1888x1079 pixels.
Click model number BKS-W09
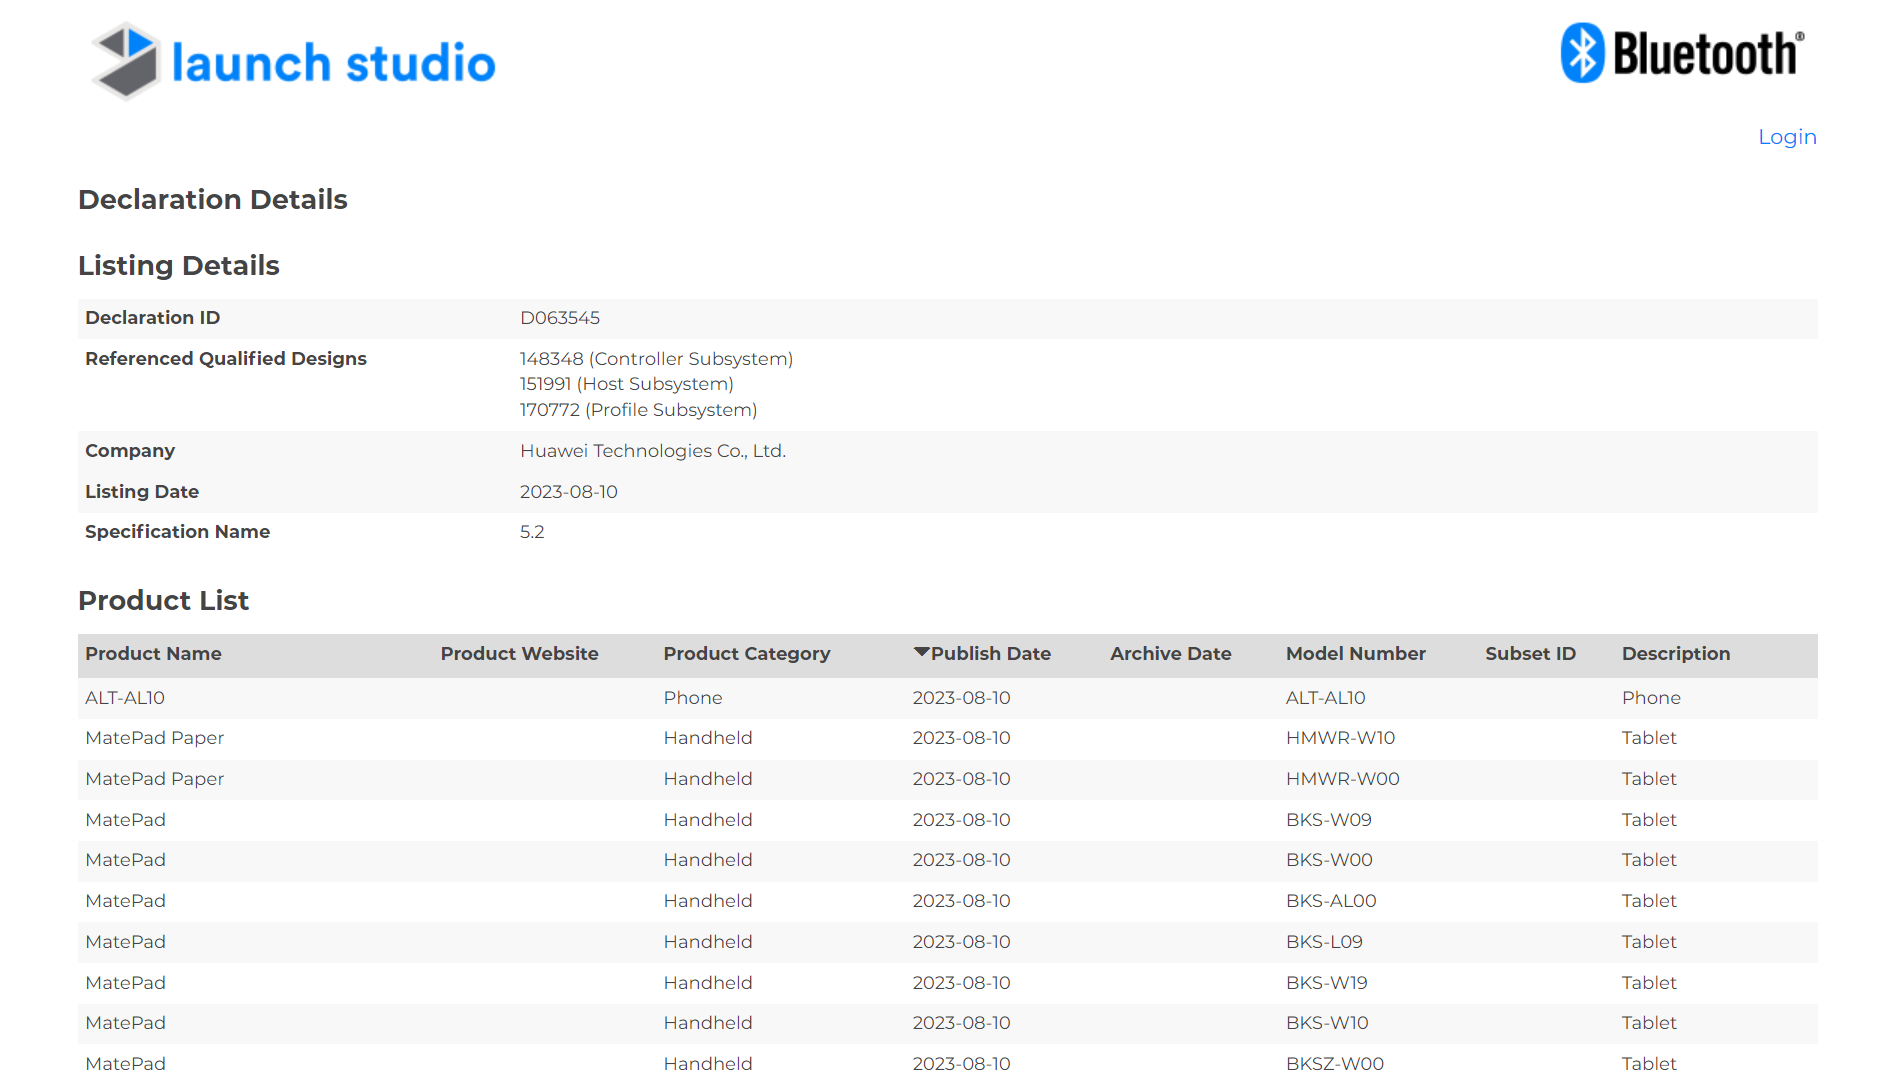(x=1328, y=820)
